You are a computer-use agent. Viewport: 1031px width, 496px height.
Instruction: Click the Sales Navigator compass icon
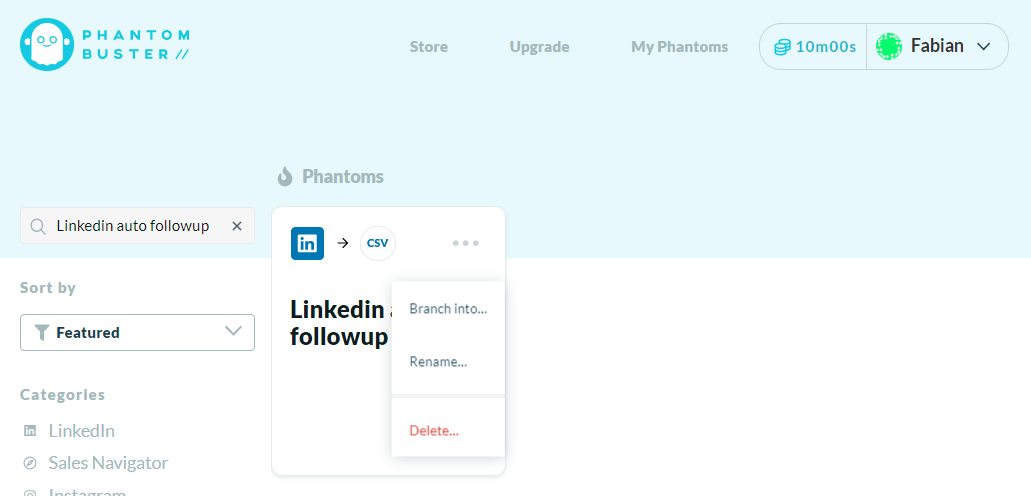30,463
